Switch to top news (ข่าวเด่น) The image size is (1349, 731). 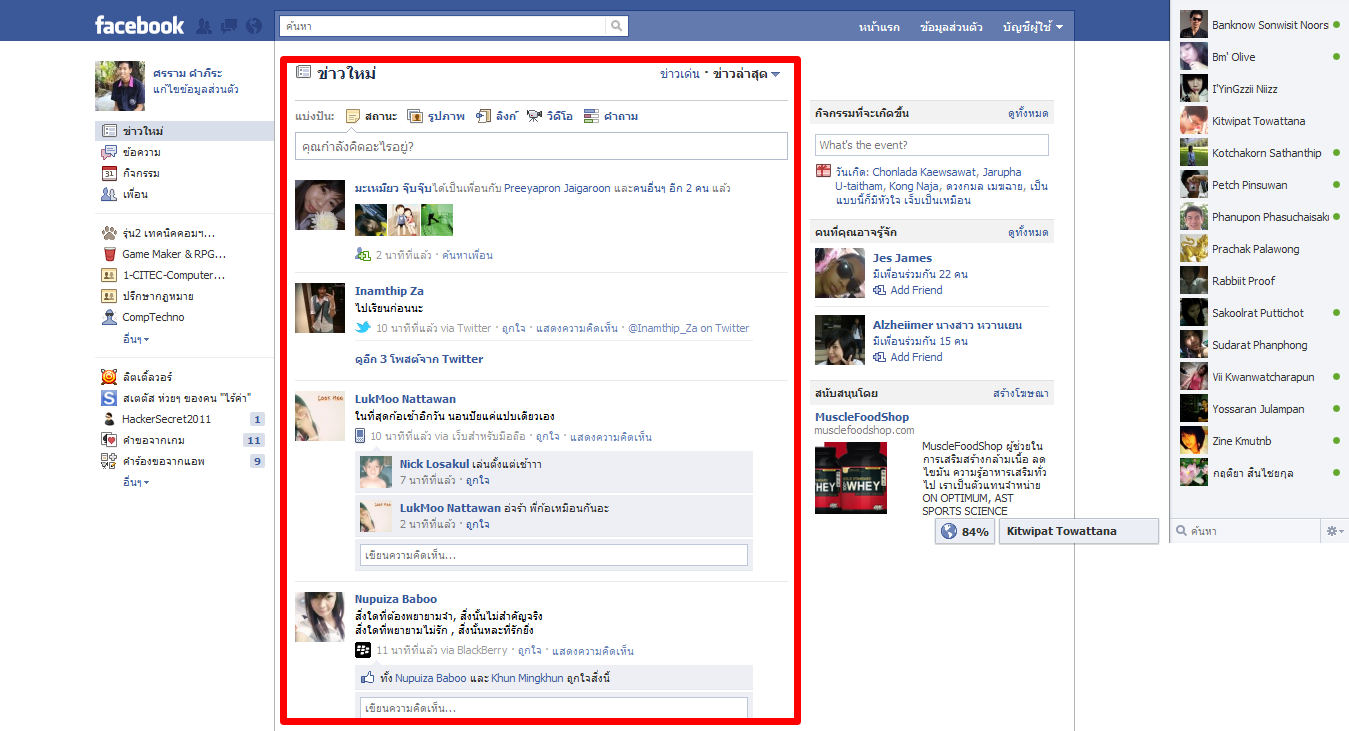(x=680, y=74)
